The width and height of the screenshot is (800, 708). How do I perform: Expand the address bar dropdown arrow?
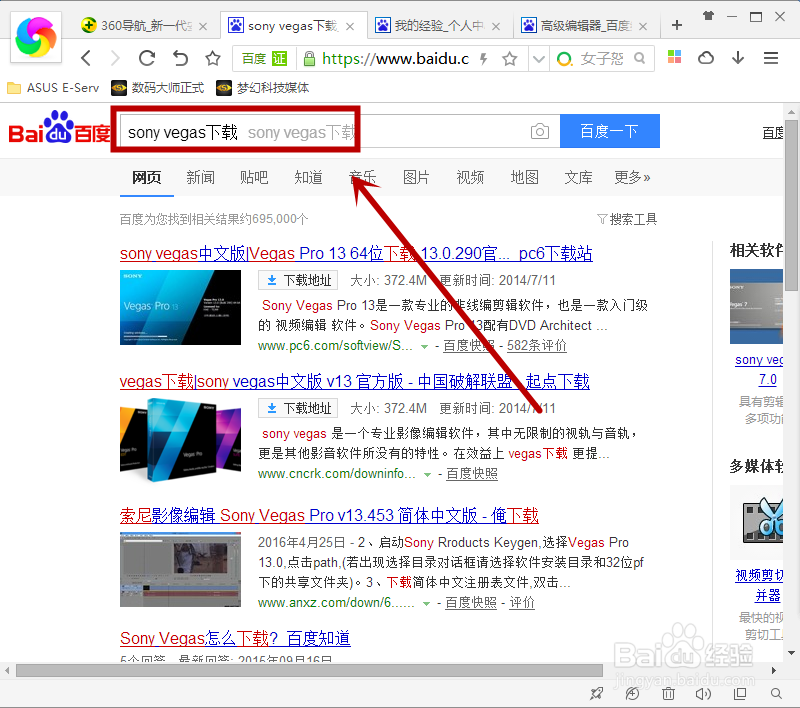click(538, 59)
